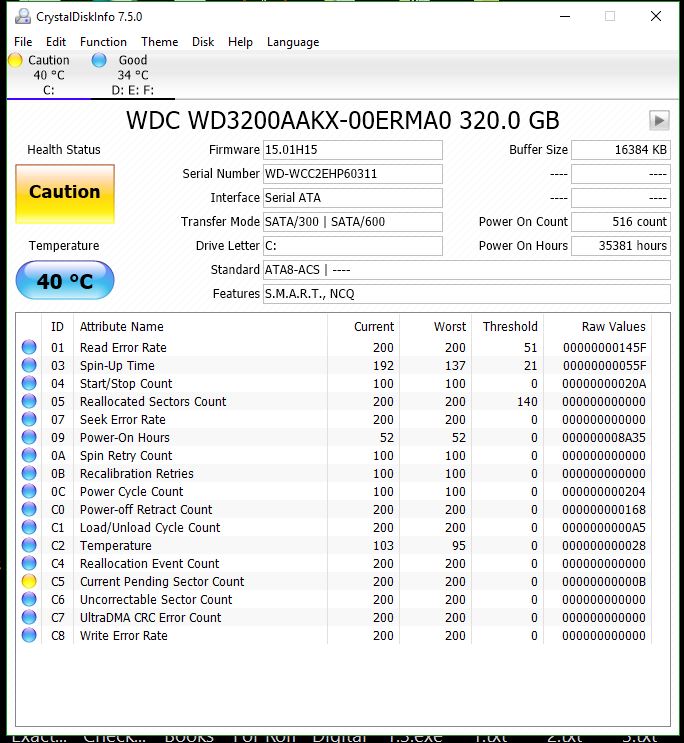Select the Current Pending Sector Count row text

coord(162,581)
